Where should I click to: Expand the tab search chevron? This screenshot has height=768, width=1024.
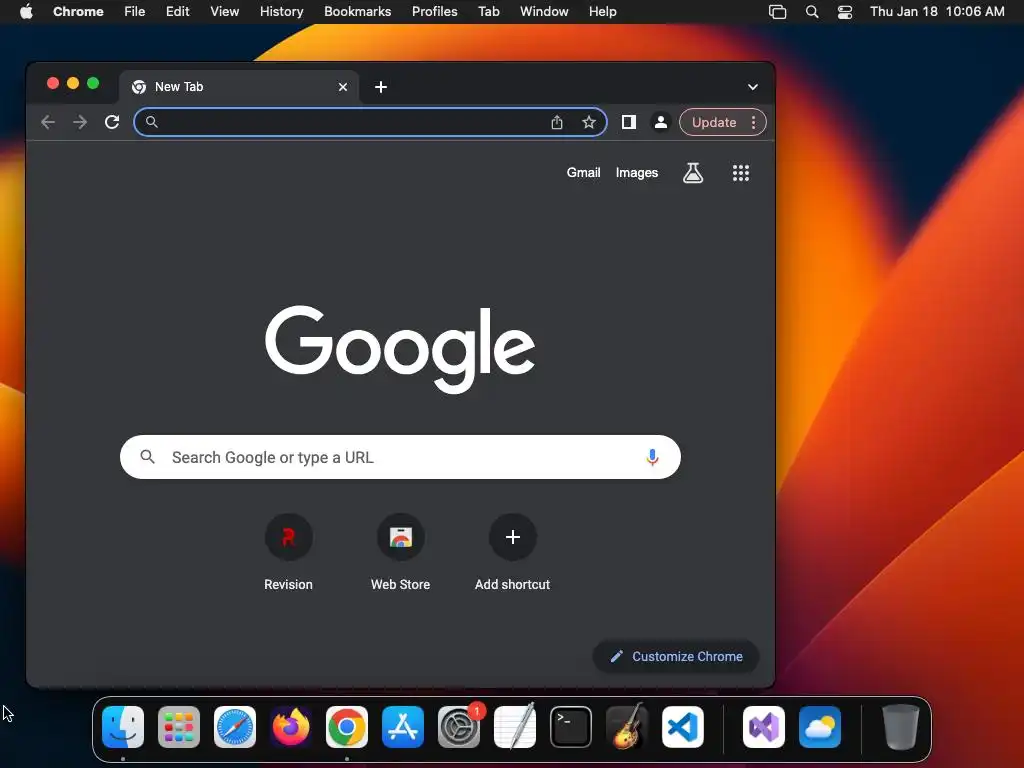pyautogui.click(x=752, y=87)
